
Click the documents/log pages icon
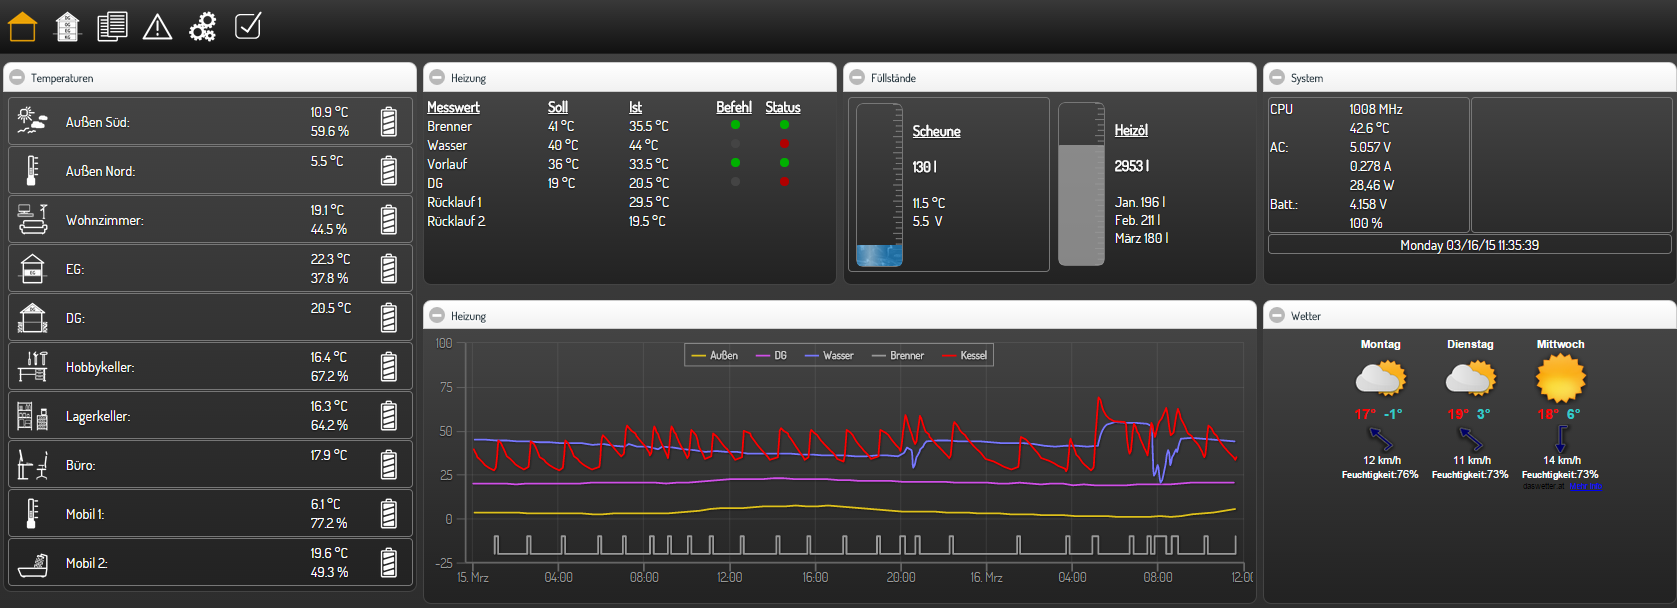(112, 27)
